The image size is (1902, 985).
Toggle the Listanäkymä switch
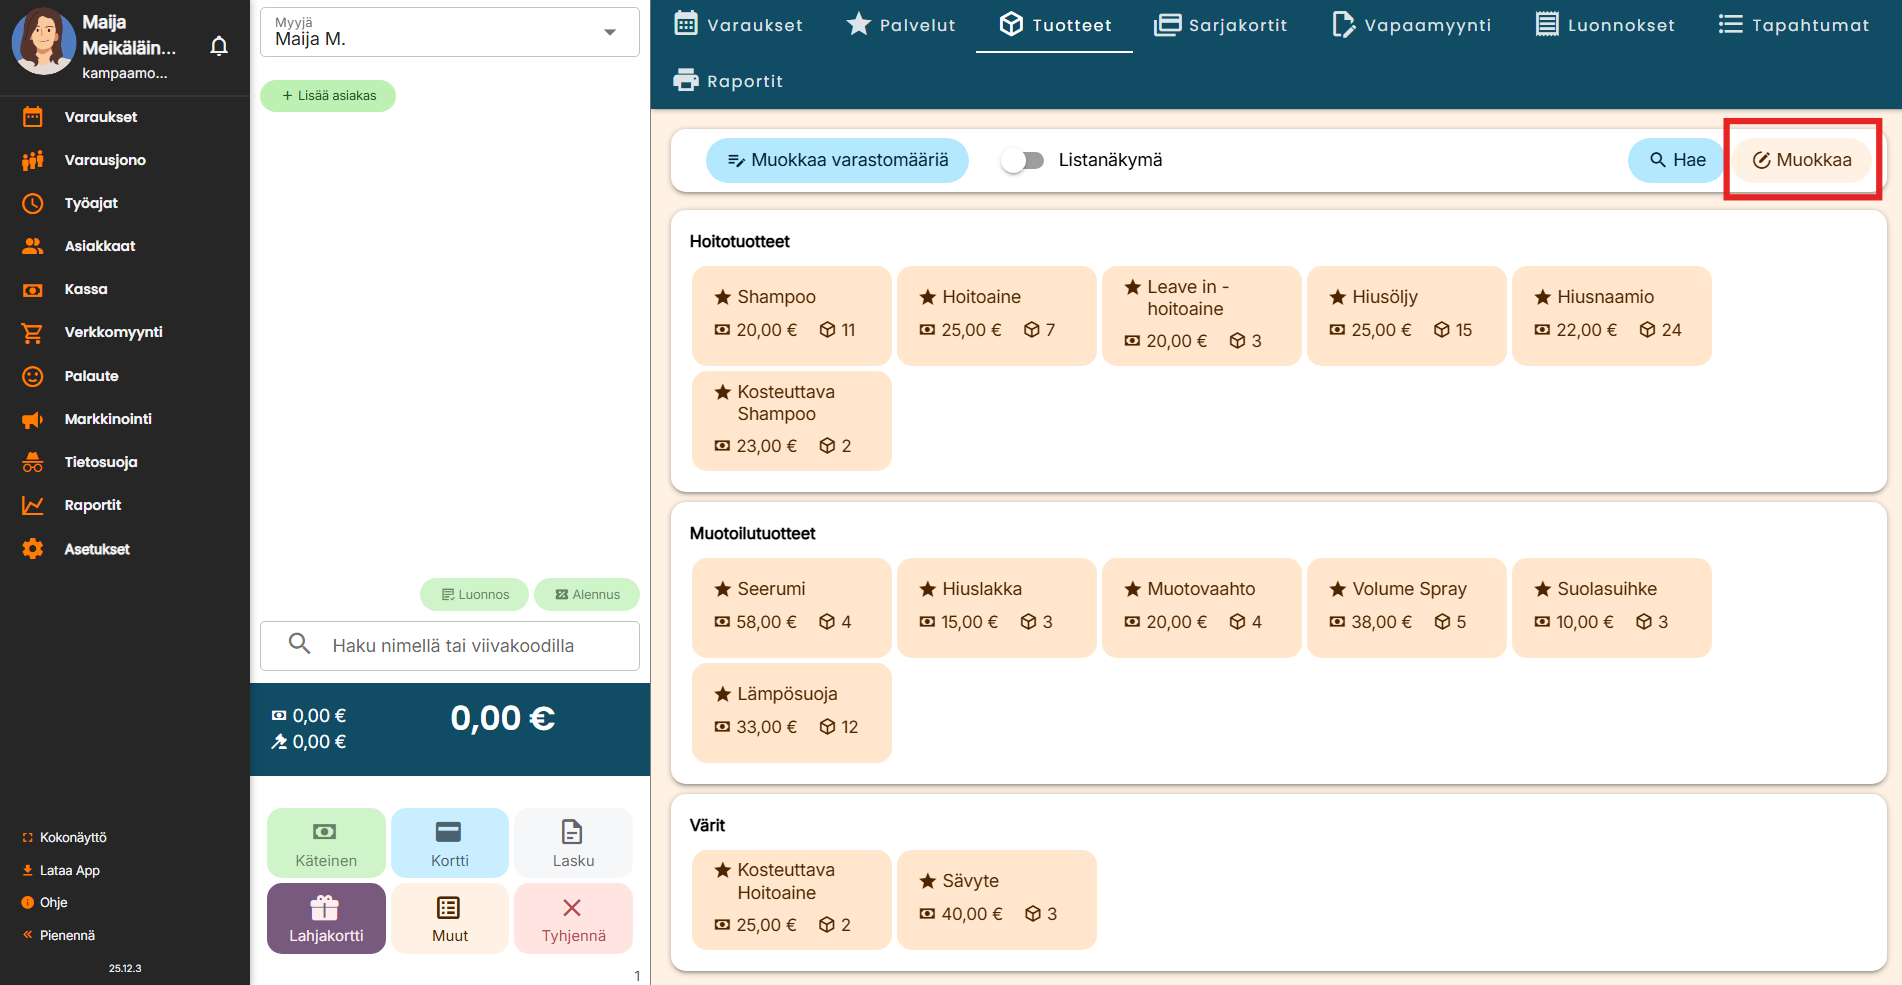(x=1022, y=160)
